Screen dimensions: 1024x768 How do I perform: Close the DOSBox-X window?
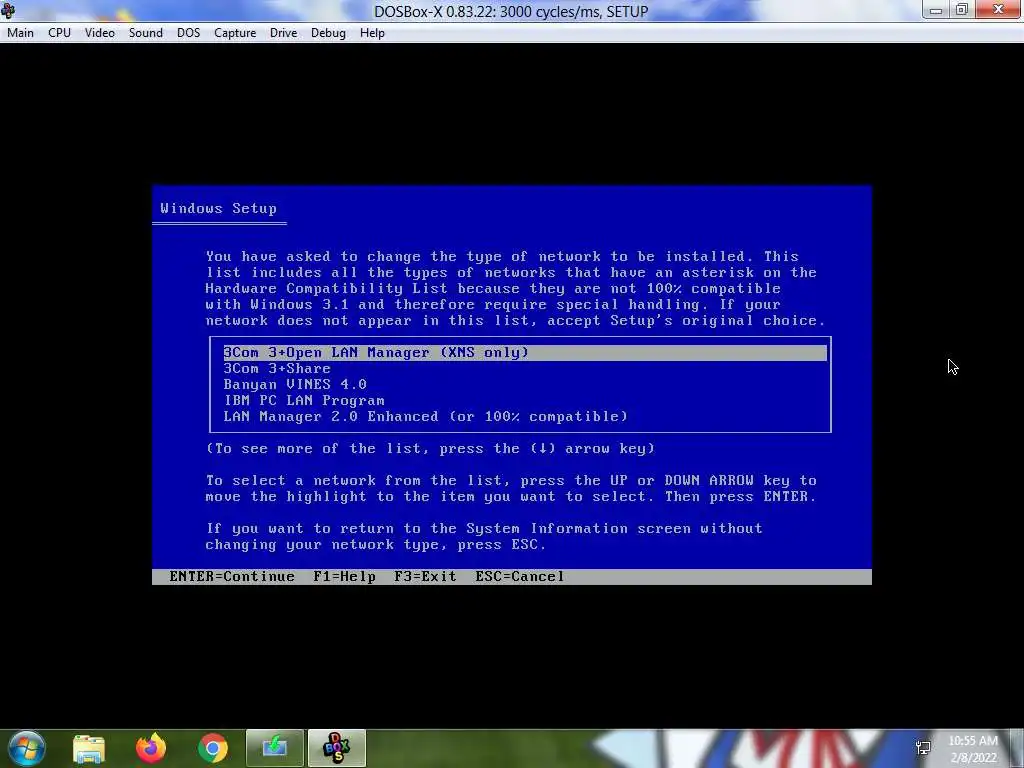coord(998,9)
